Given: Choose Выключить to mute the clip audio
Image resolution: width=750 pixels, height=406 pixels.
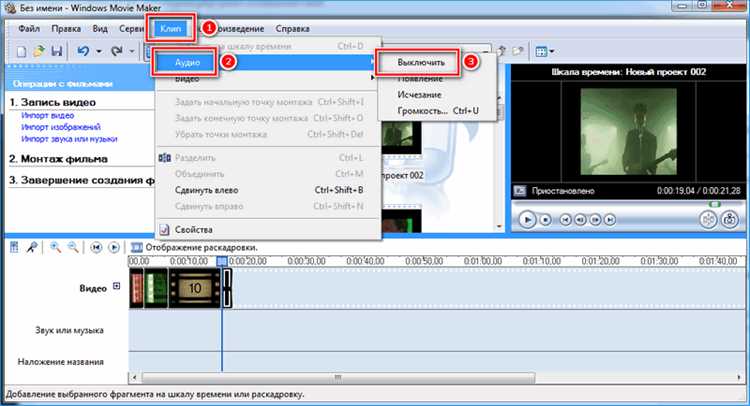Looking at the screenshot, I should (x=421, y=62).
